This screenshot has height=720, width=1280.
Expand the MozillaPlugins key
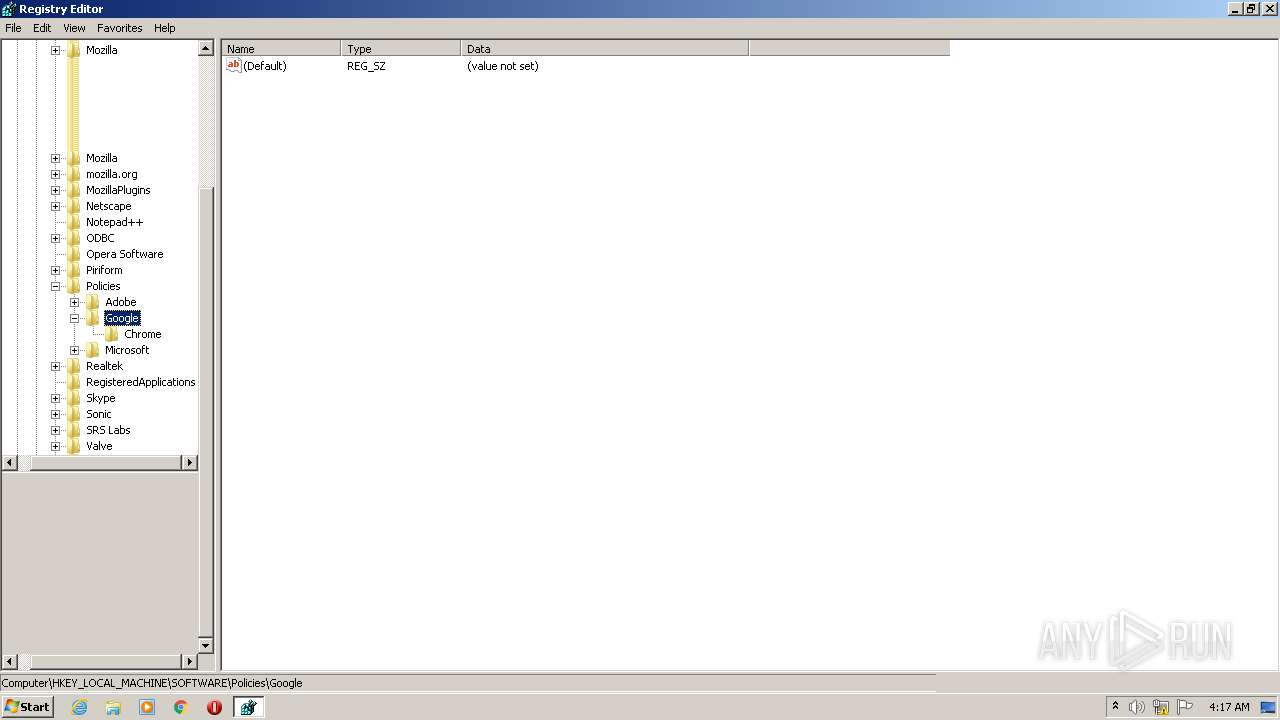55,190
